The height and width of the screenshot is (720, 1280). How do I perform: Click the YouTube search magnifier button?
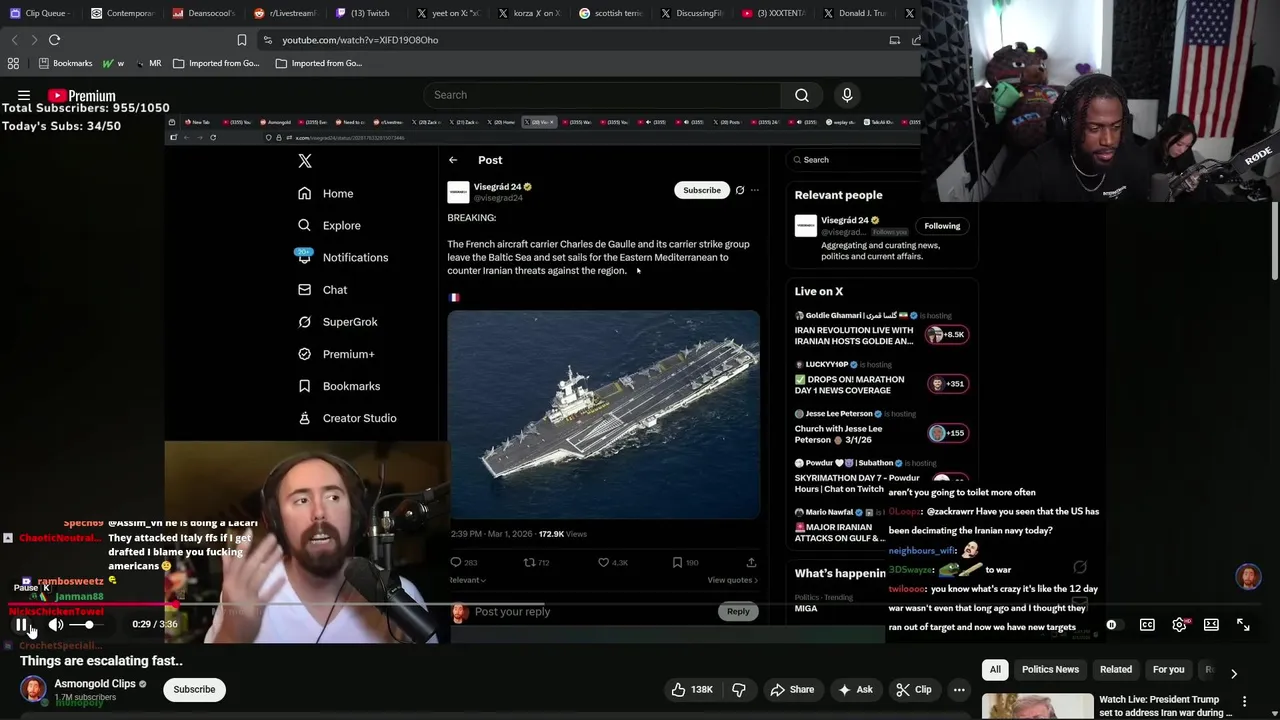802,95
